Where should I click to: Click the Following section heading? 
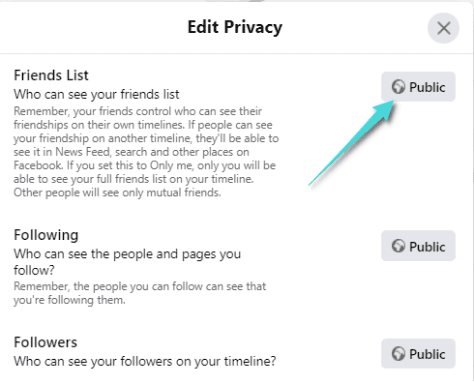pos(46,235)
